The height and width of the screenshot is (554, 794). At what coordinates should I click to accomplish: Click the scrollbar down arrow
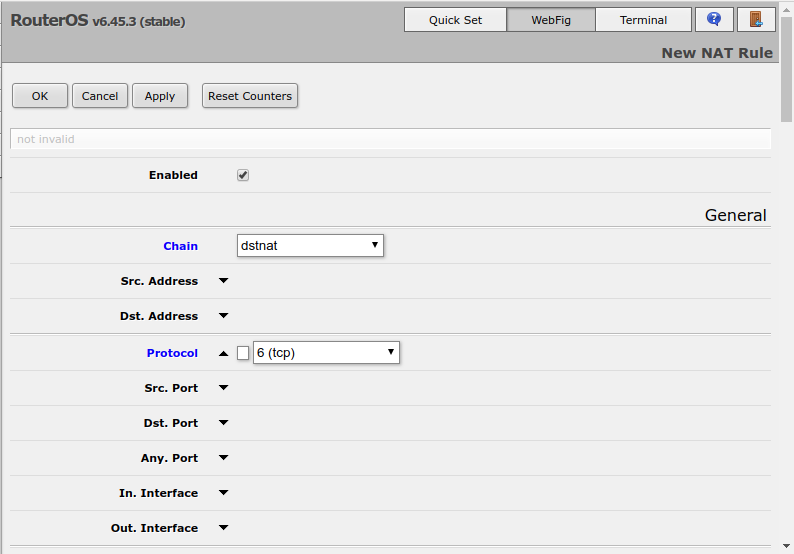click(x=786, y=546)
